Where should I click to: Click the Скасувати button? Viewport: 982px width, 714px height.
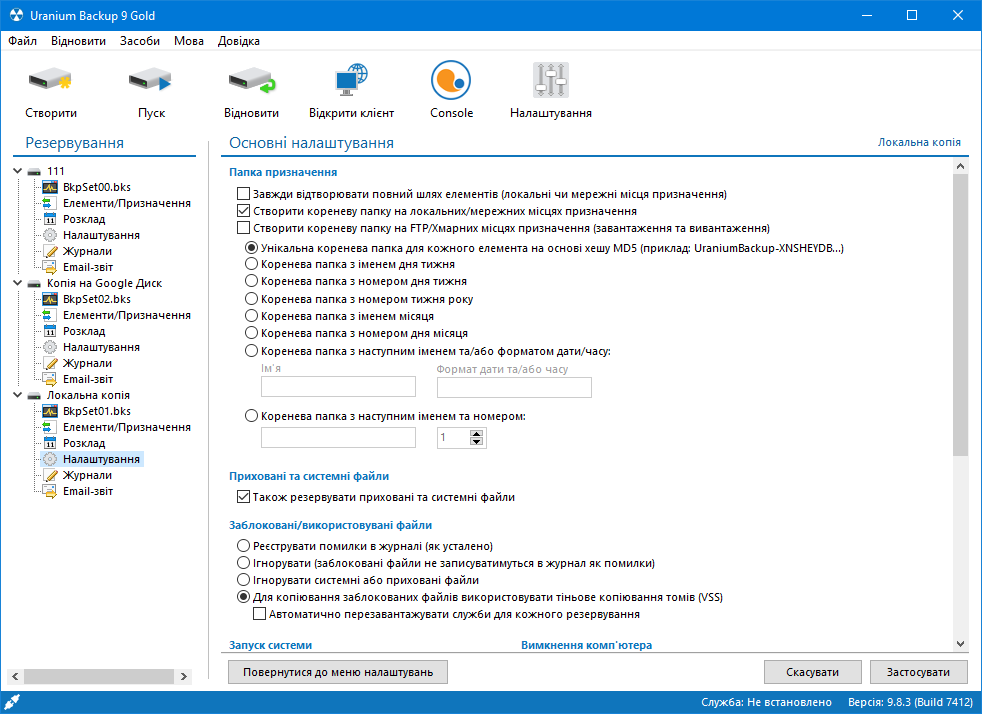point(812,672)
